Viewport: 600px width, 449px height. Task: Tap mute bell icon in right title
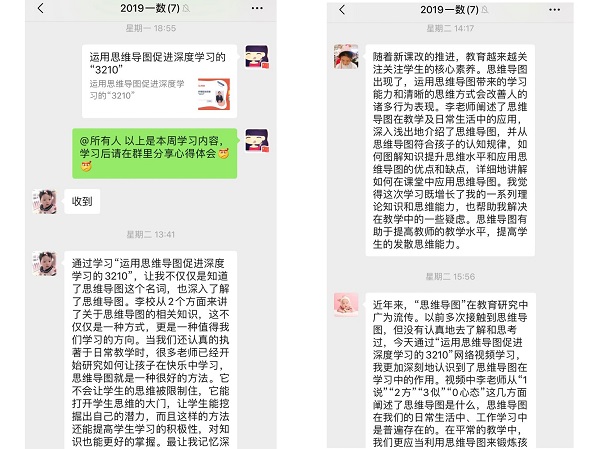pyautogui.click(x=484, y=10)
